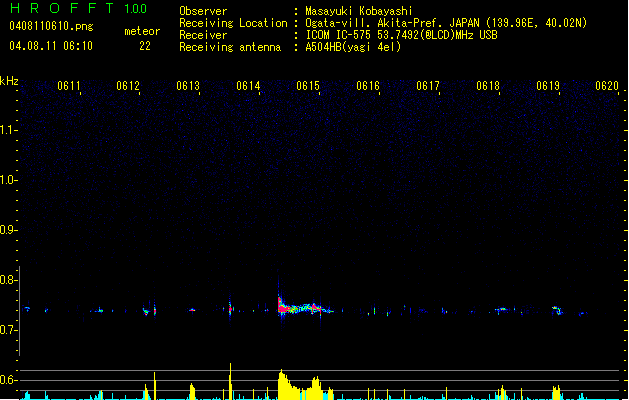Click the large meteor echo after 0614
Screen dimensions: 629x400
305,307
